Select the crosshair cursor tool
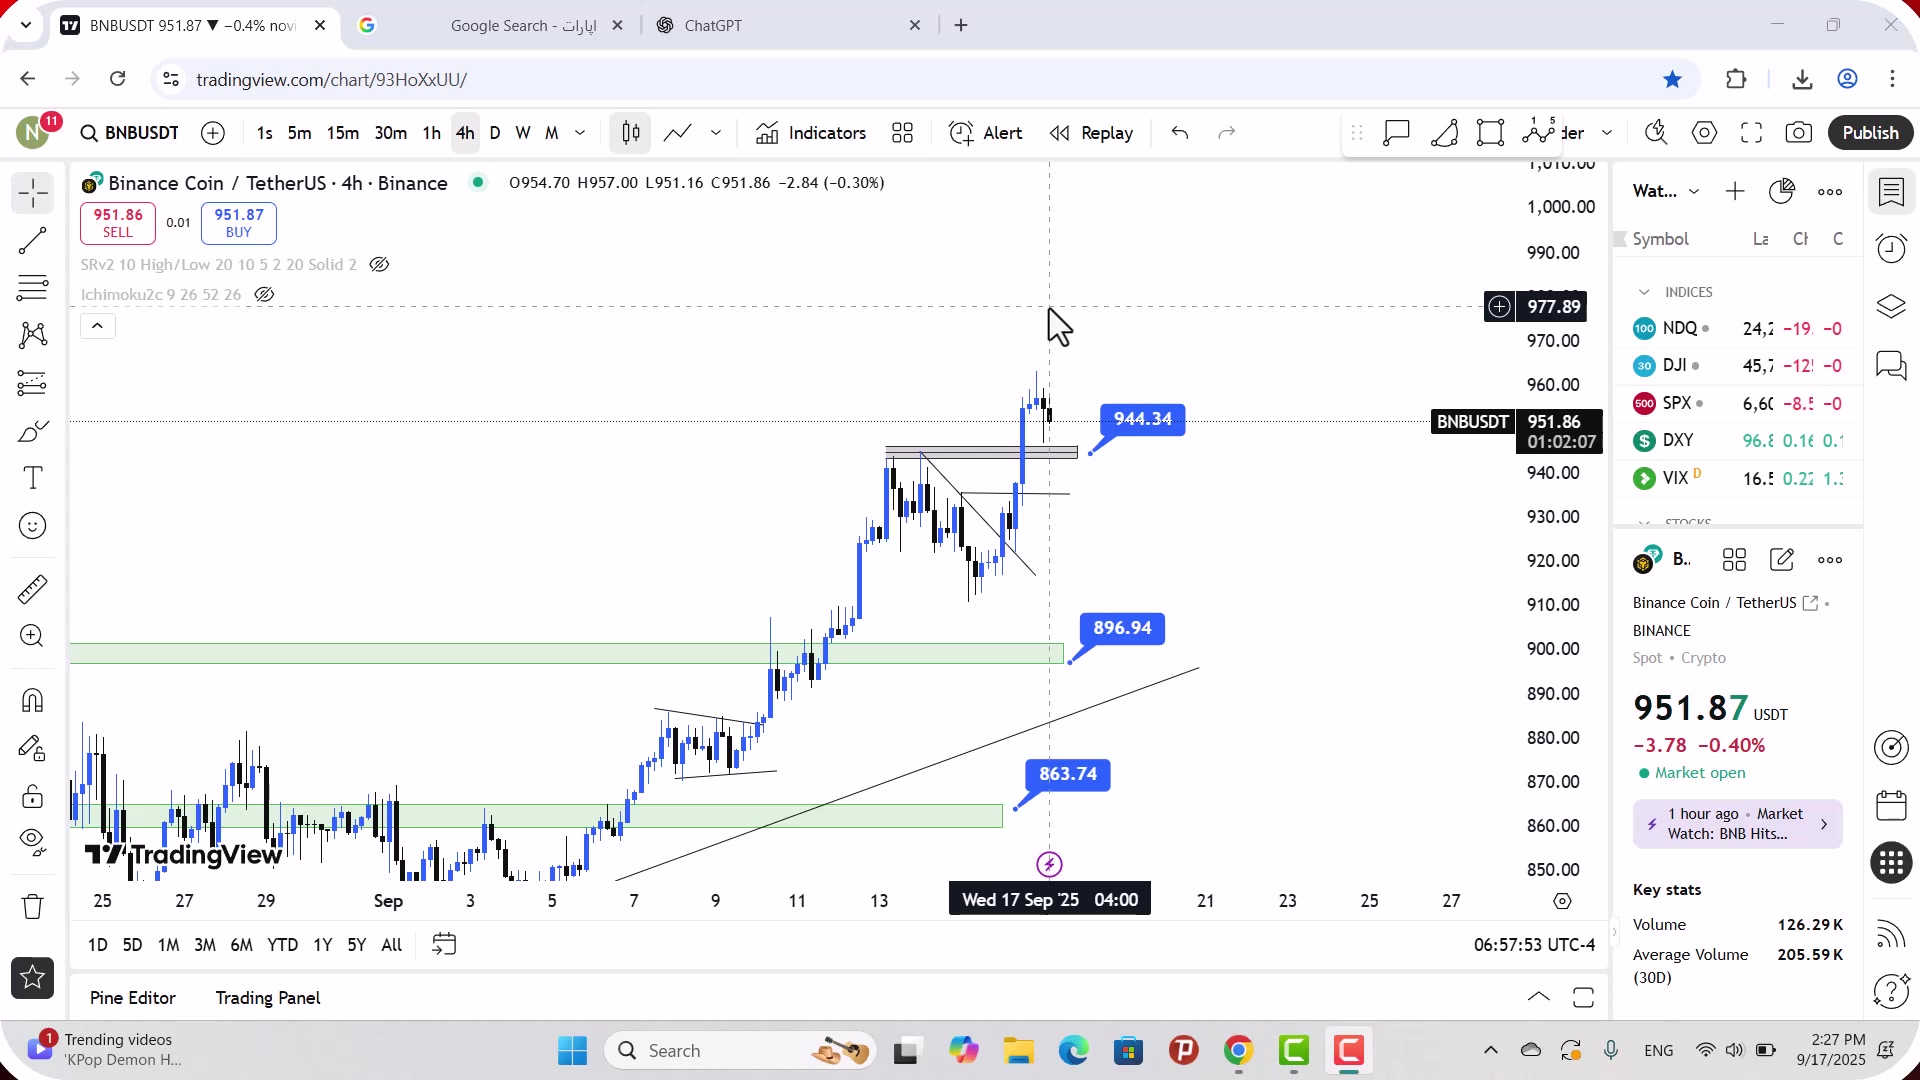Screen dimensions: 1920x1080 [33, 193]
